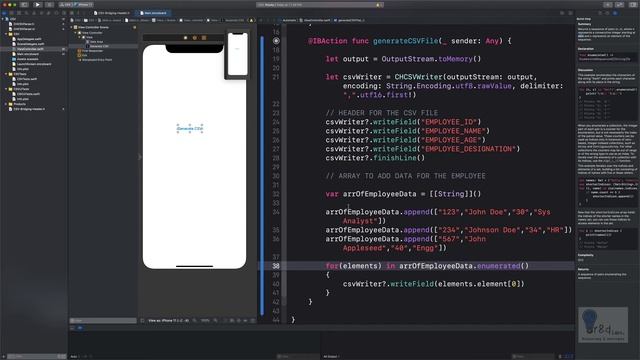
Task: Open the breakpoint navigator icon
Action: [x=56, y=13]
